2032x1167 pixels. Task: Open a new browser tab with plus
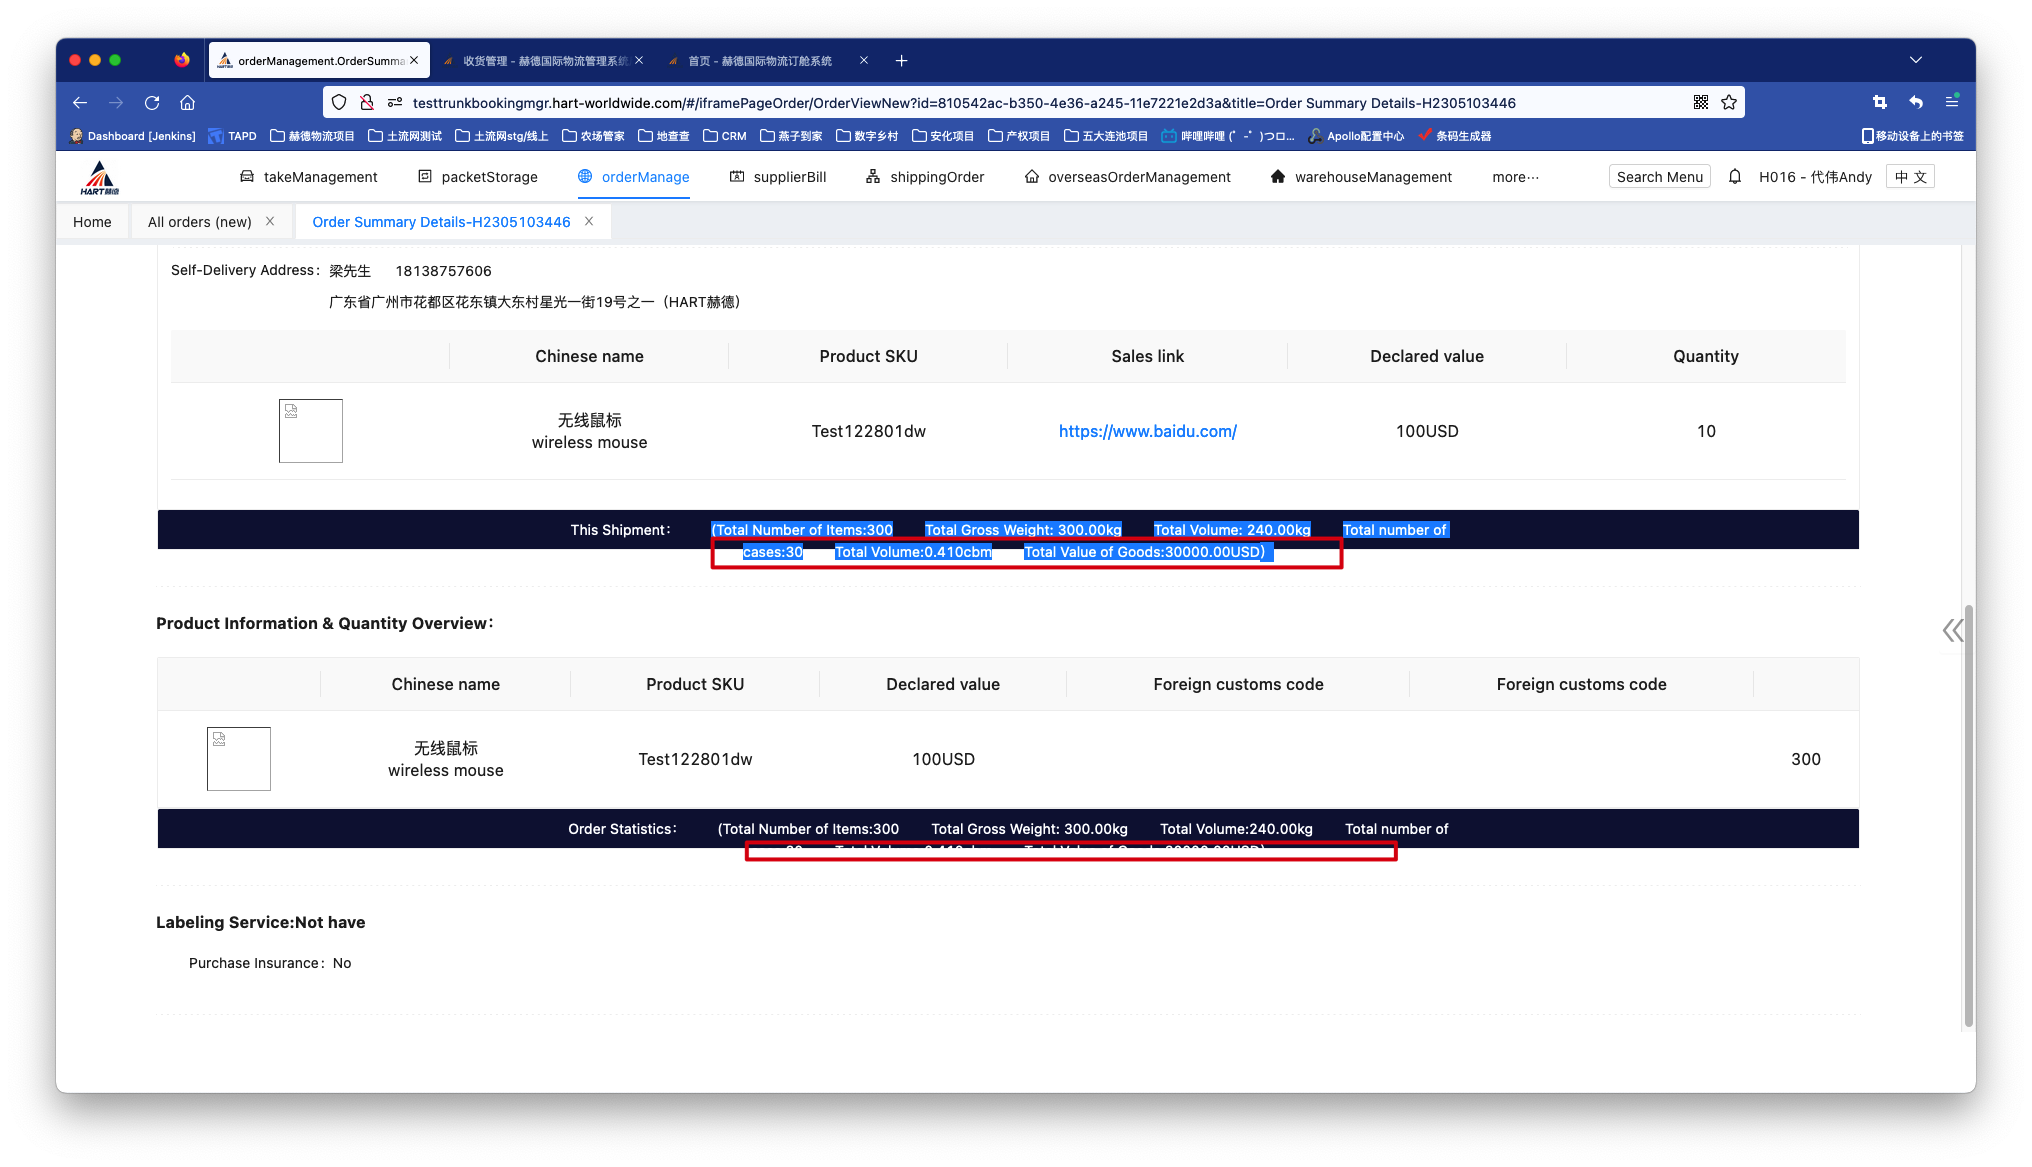coord(901,61)
